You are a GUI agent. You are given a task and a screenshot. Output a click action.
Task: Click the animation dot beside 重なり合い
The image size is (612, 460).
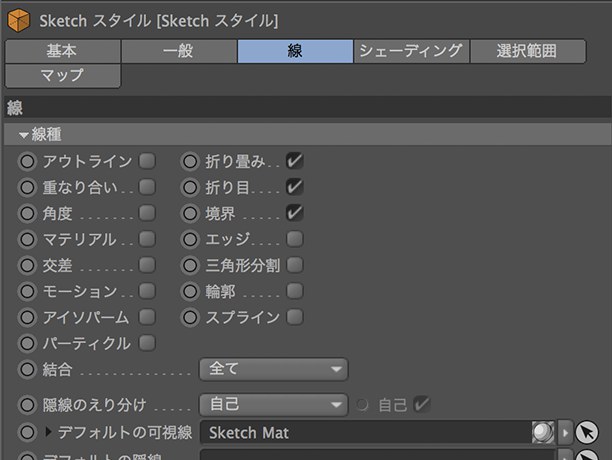tap(27, 187)
